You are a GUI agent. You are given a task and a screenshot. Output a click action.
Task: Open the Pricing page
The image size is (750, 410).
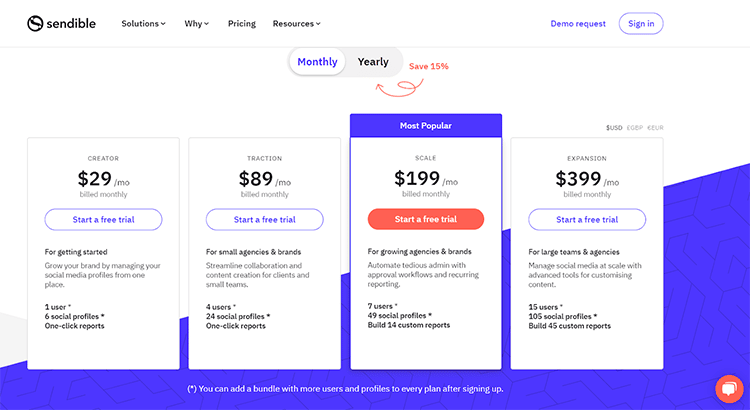click(241, 23)
